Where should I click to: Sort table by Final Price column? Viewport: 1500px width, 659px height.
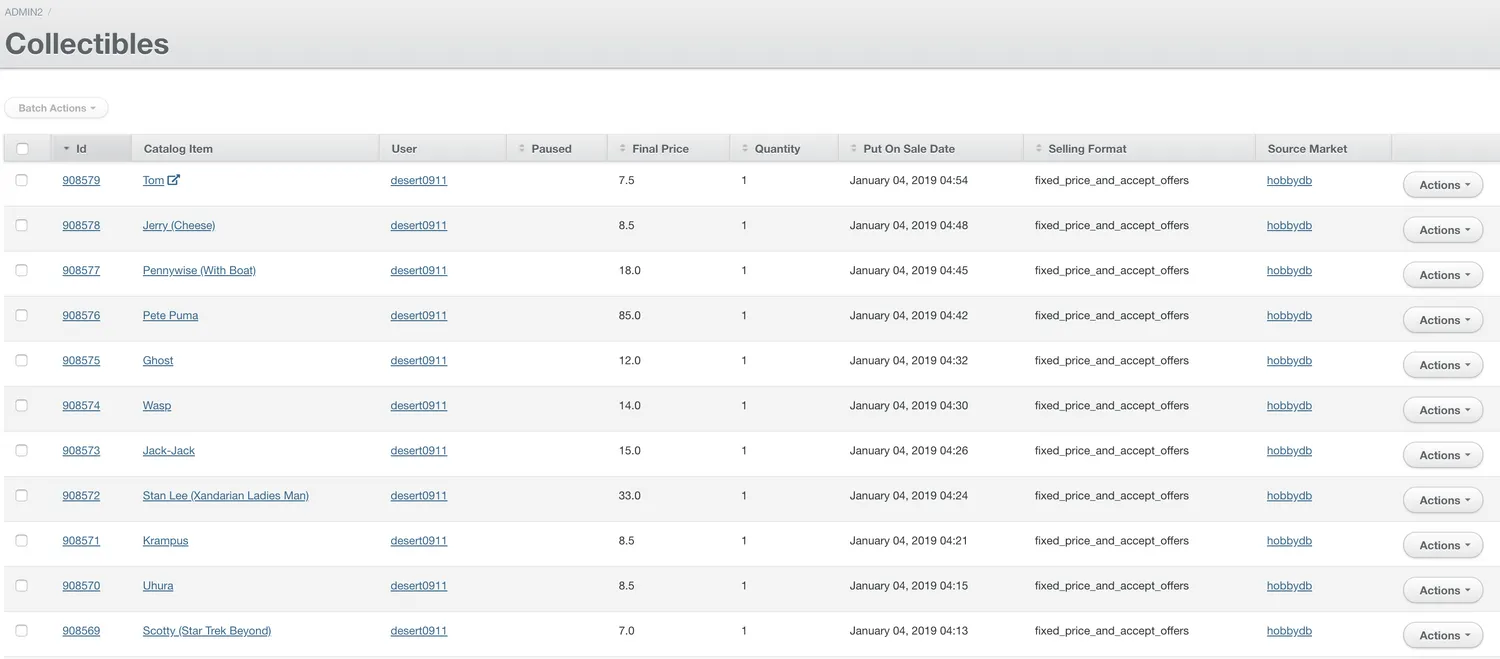pos(660,149)
